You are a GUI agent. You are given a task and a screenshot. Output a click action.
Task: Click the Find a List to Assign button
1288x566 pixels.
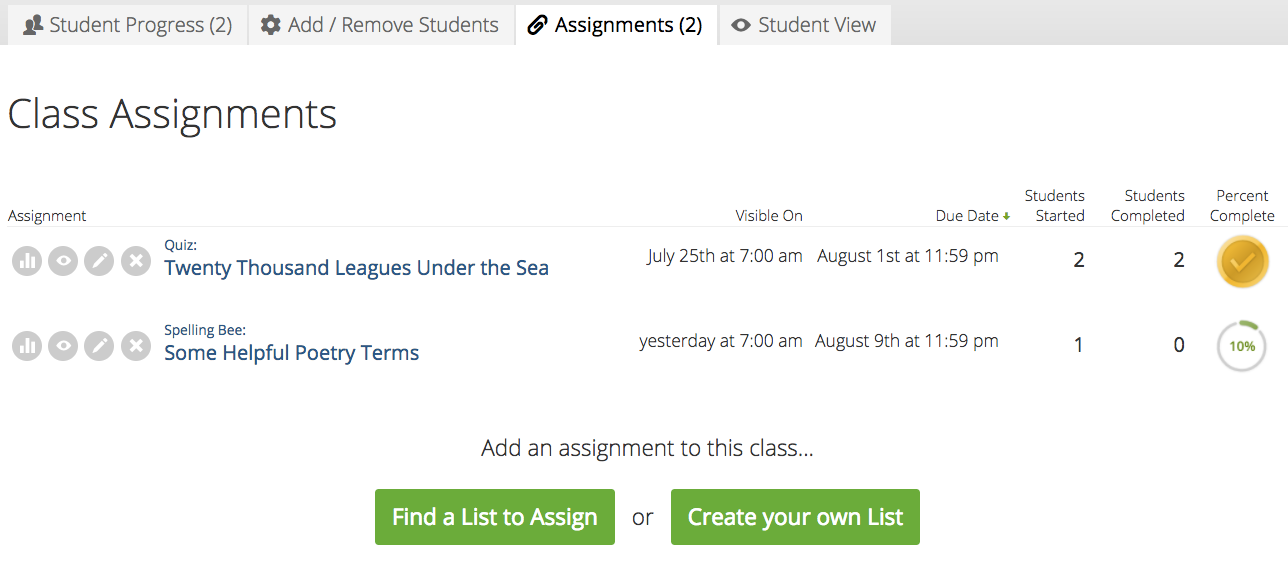coord(495,517)
